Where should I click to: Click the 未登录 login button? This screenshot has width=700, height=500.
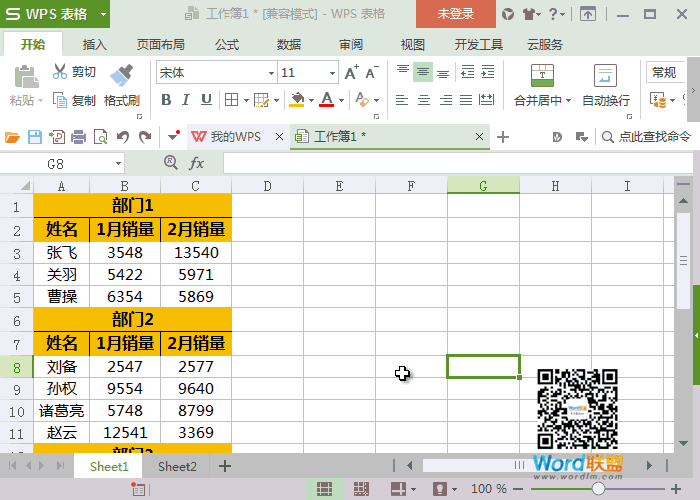coord(455,14)
